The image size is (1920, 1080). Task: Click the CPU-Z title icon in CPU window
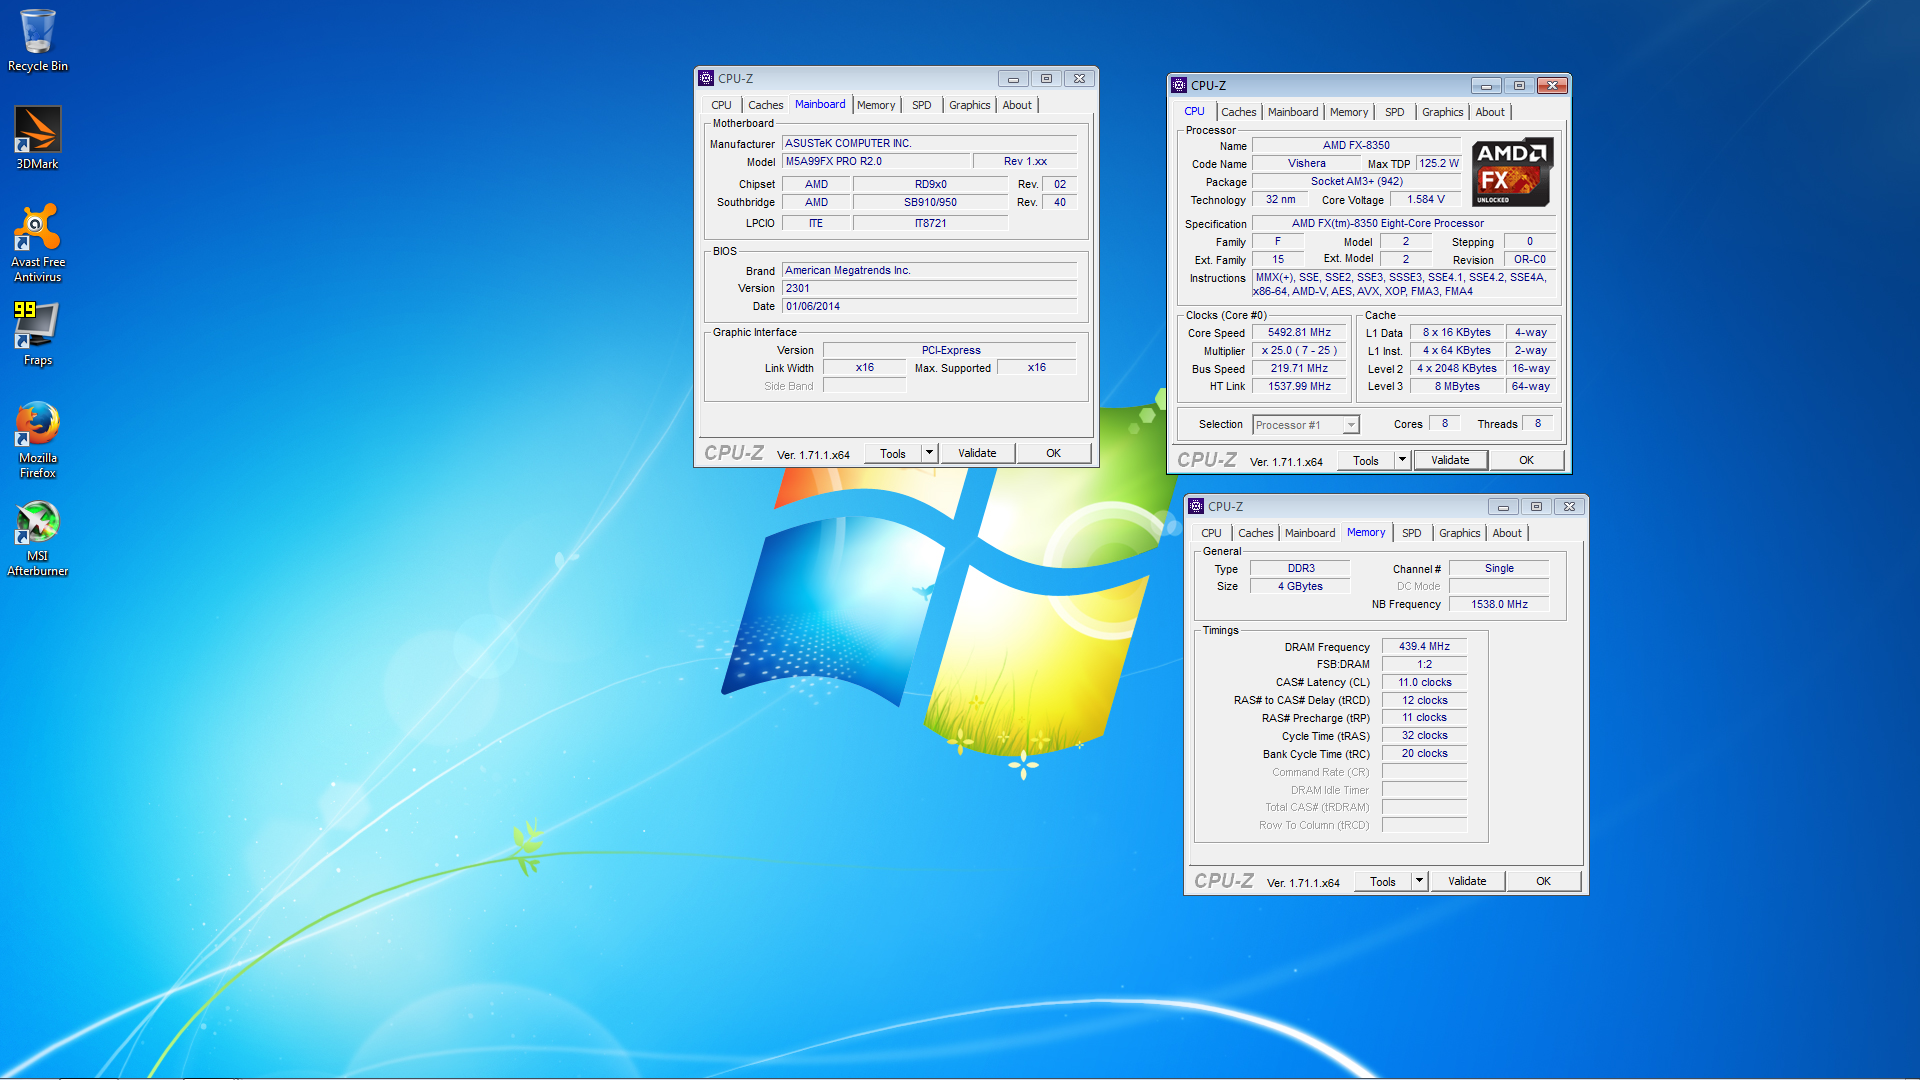point(1179,85)
